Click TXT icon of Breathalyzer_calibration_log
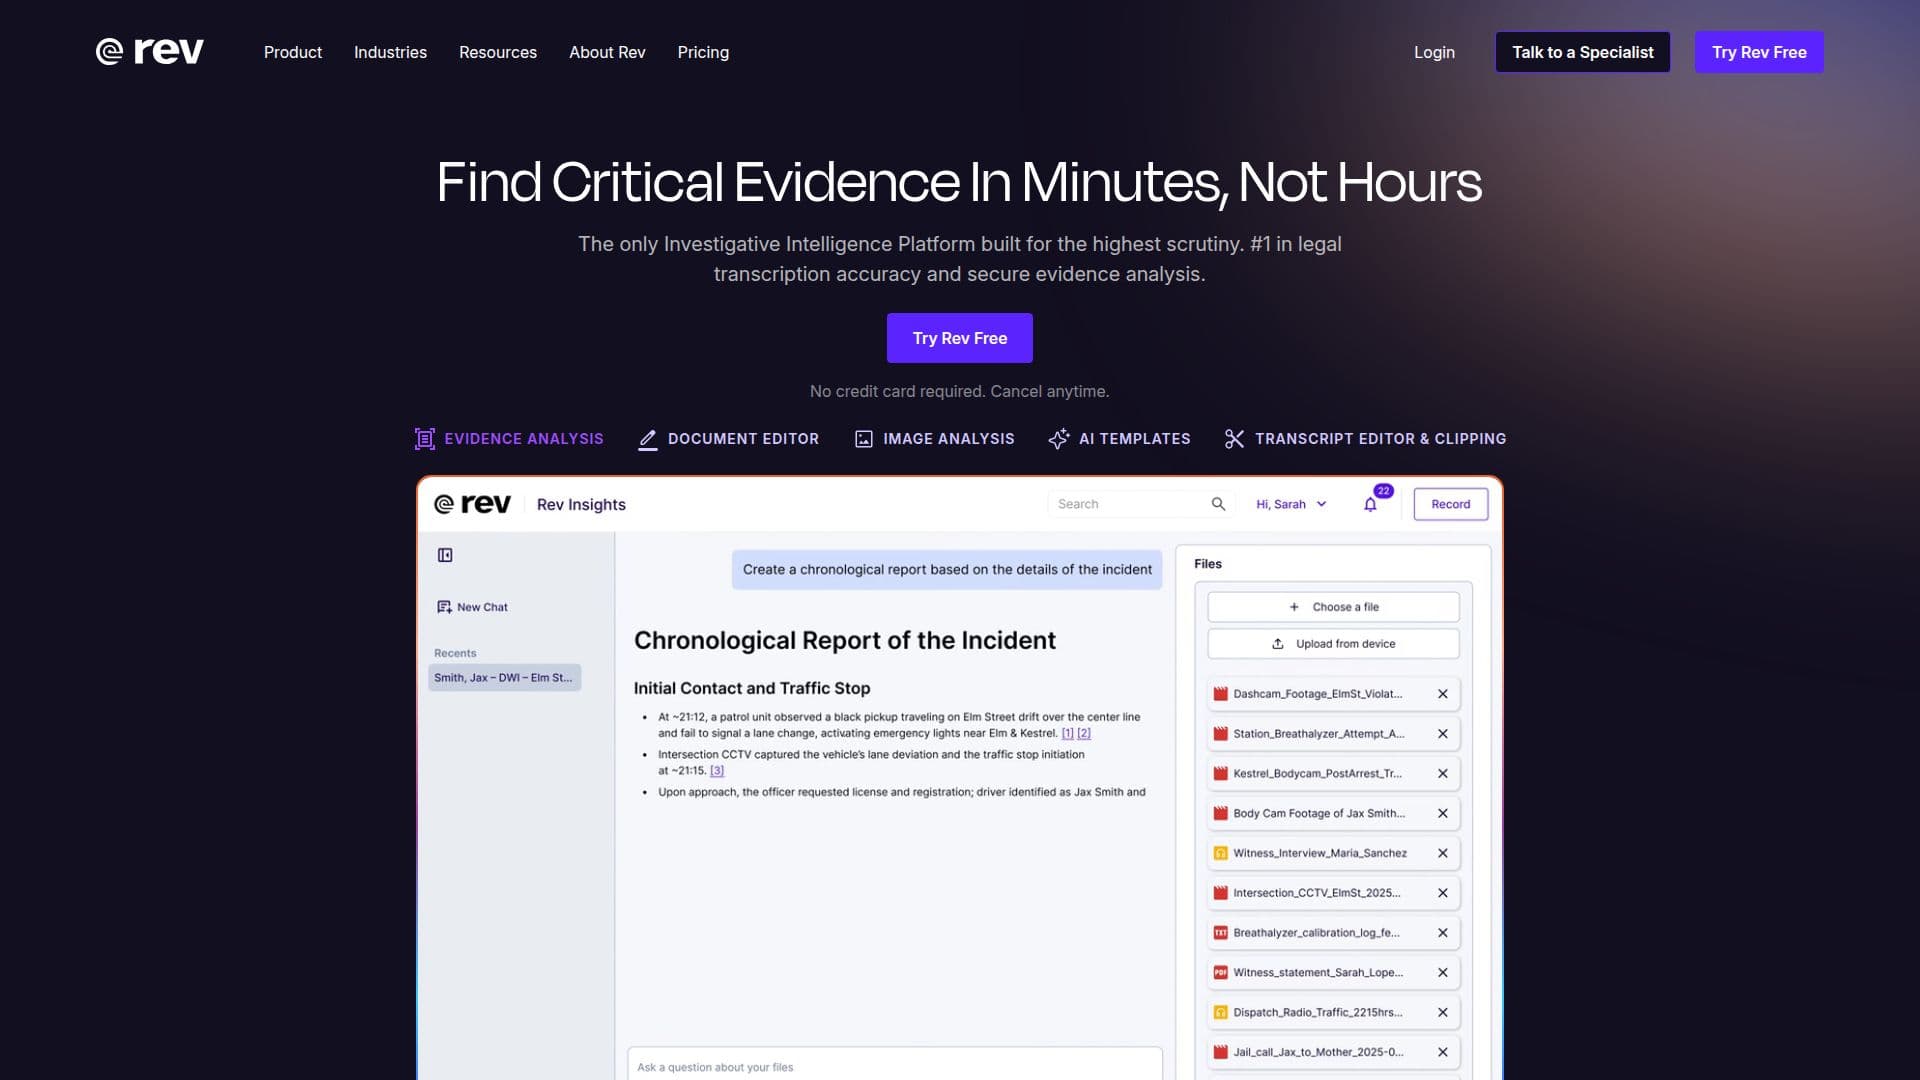This screenshot has width=1920, height=1080. [x=1220, y=933]
